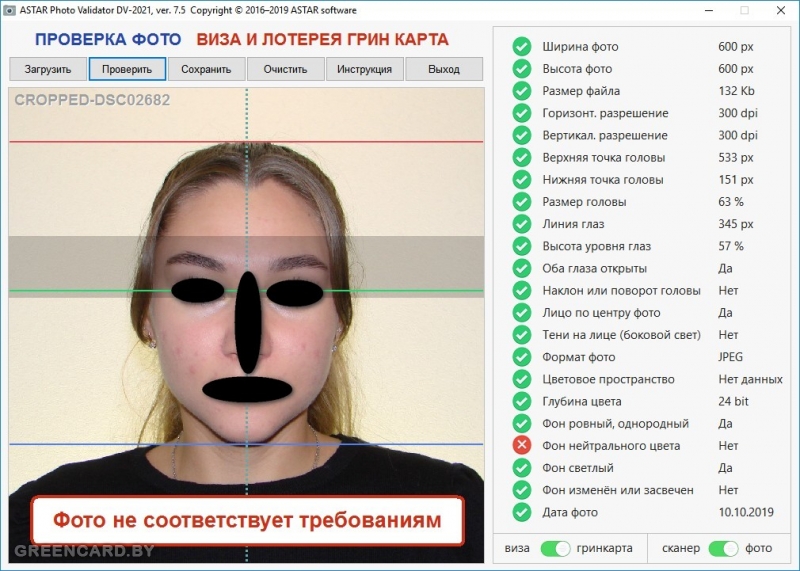
Task: Click red cross icon beside Фон нейтрального цвета
Action: (522, 445)
